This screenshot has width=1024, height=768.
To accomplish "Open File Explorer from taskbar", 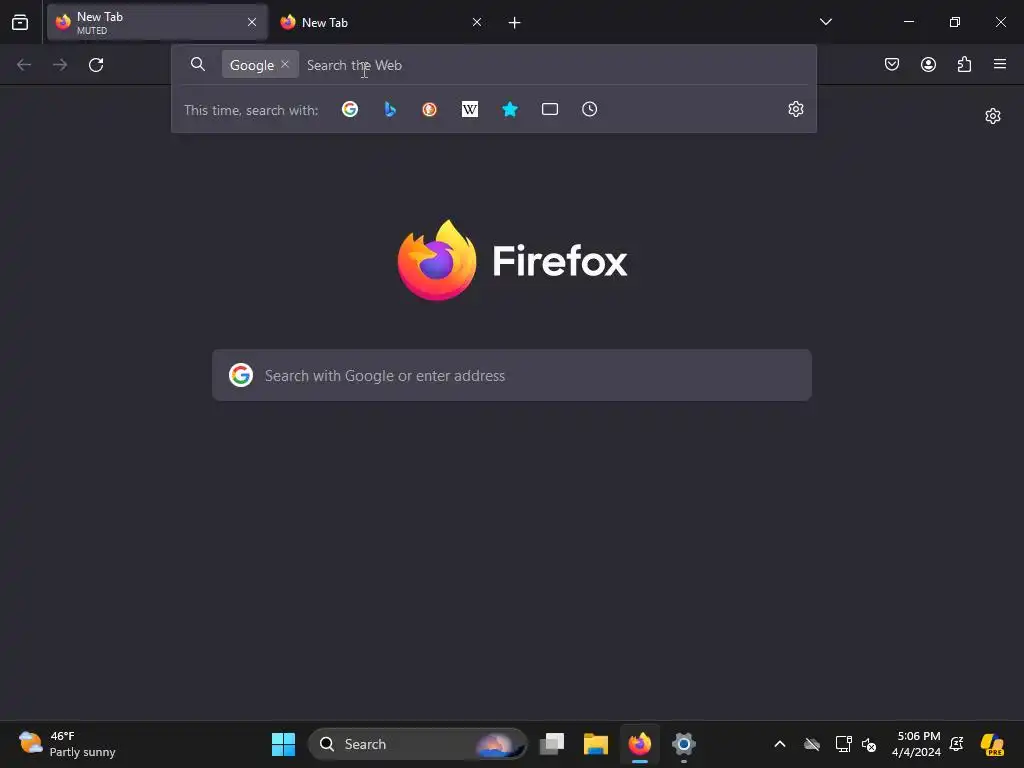I will (x=596, y=744).
